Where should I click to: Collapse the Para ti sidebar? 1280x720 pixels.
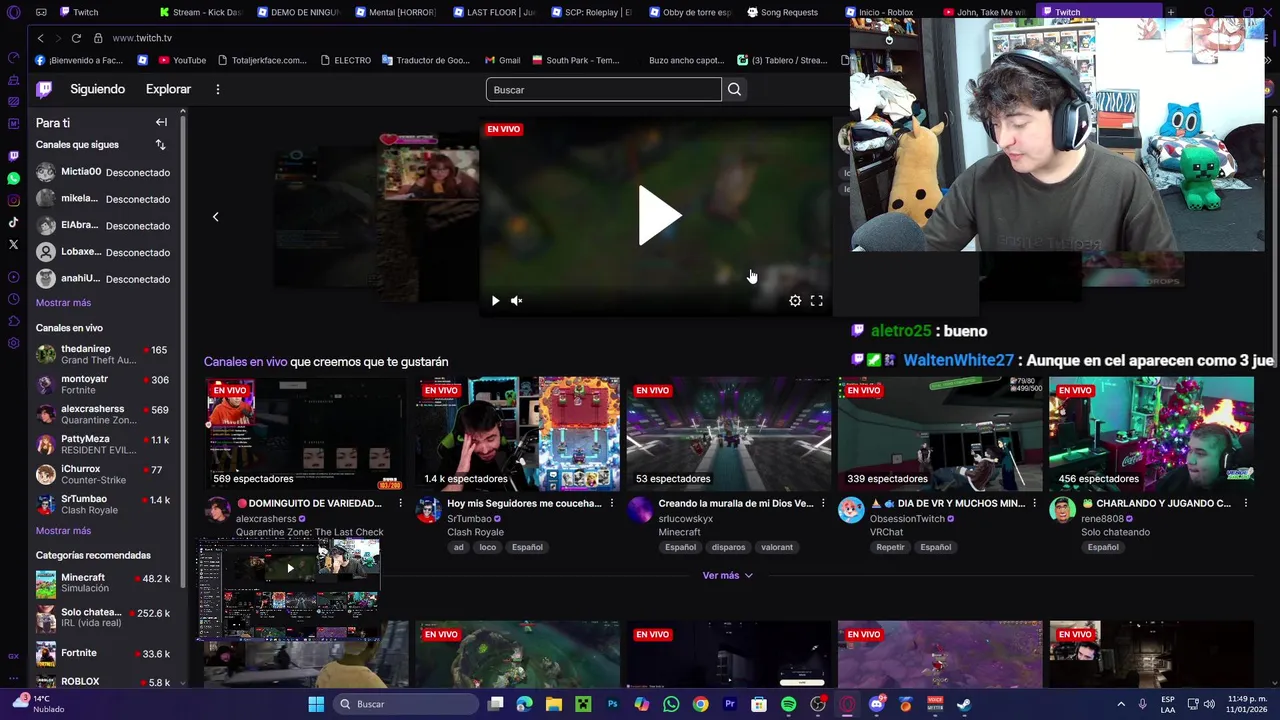(161, 122)
